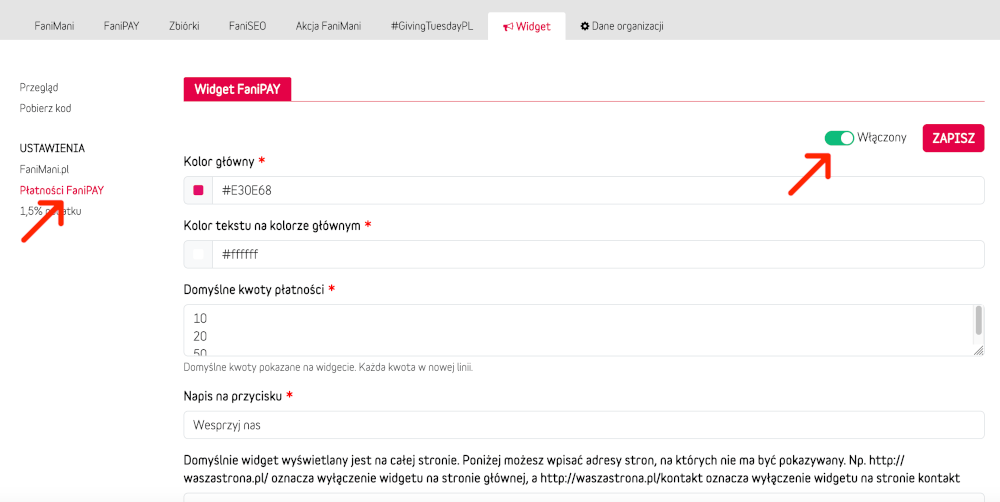The width and height of the screenshot is (1000, 502).
Task: Switch to the FaniPAY tab
Action: click(120, 26)
